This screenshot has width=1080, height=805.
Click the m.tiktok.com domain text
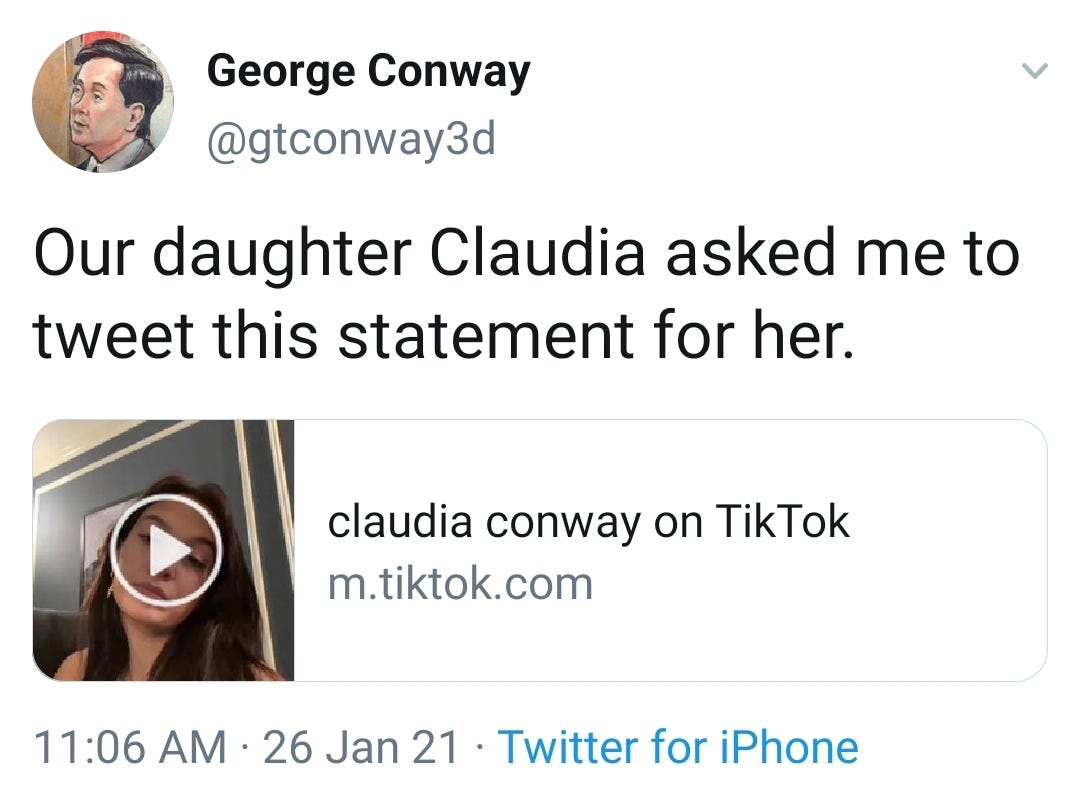(460, 584)
